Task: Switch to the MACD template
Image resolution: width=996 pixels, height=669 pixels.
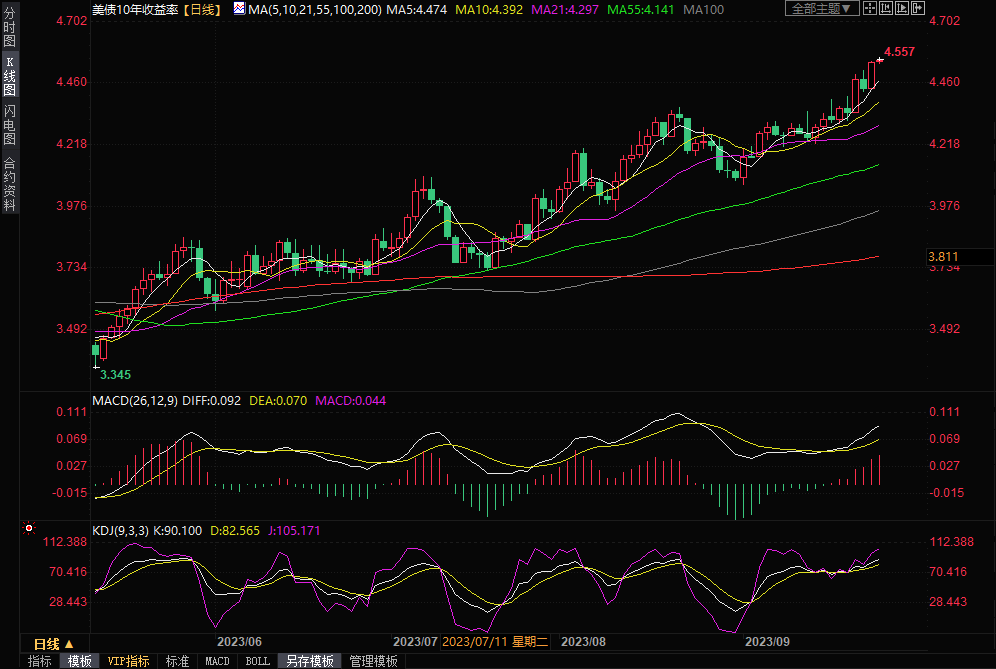Action: point(217,661)
